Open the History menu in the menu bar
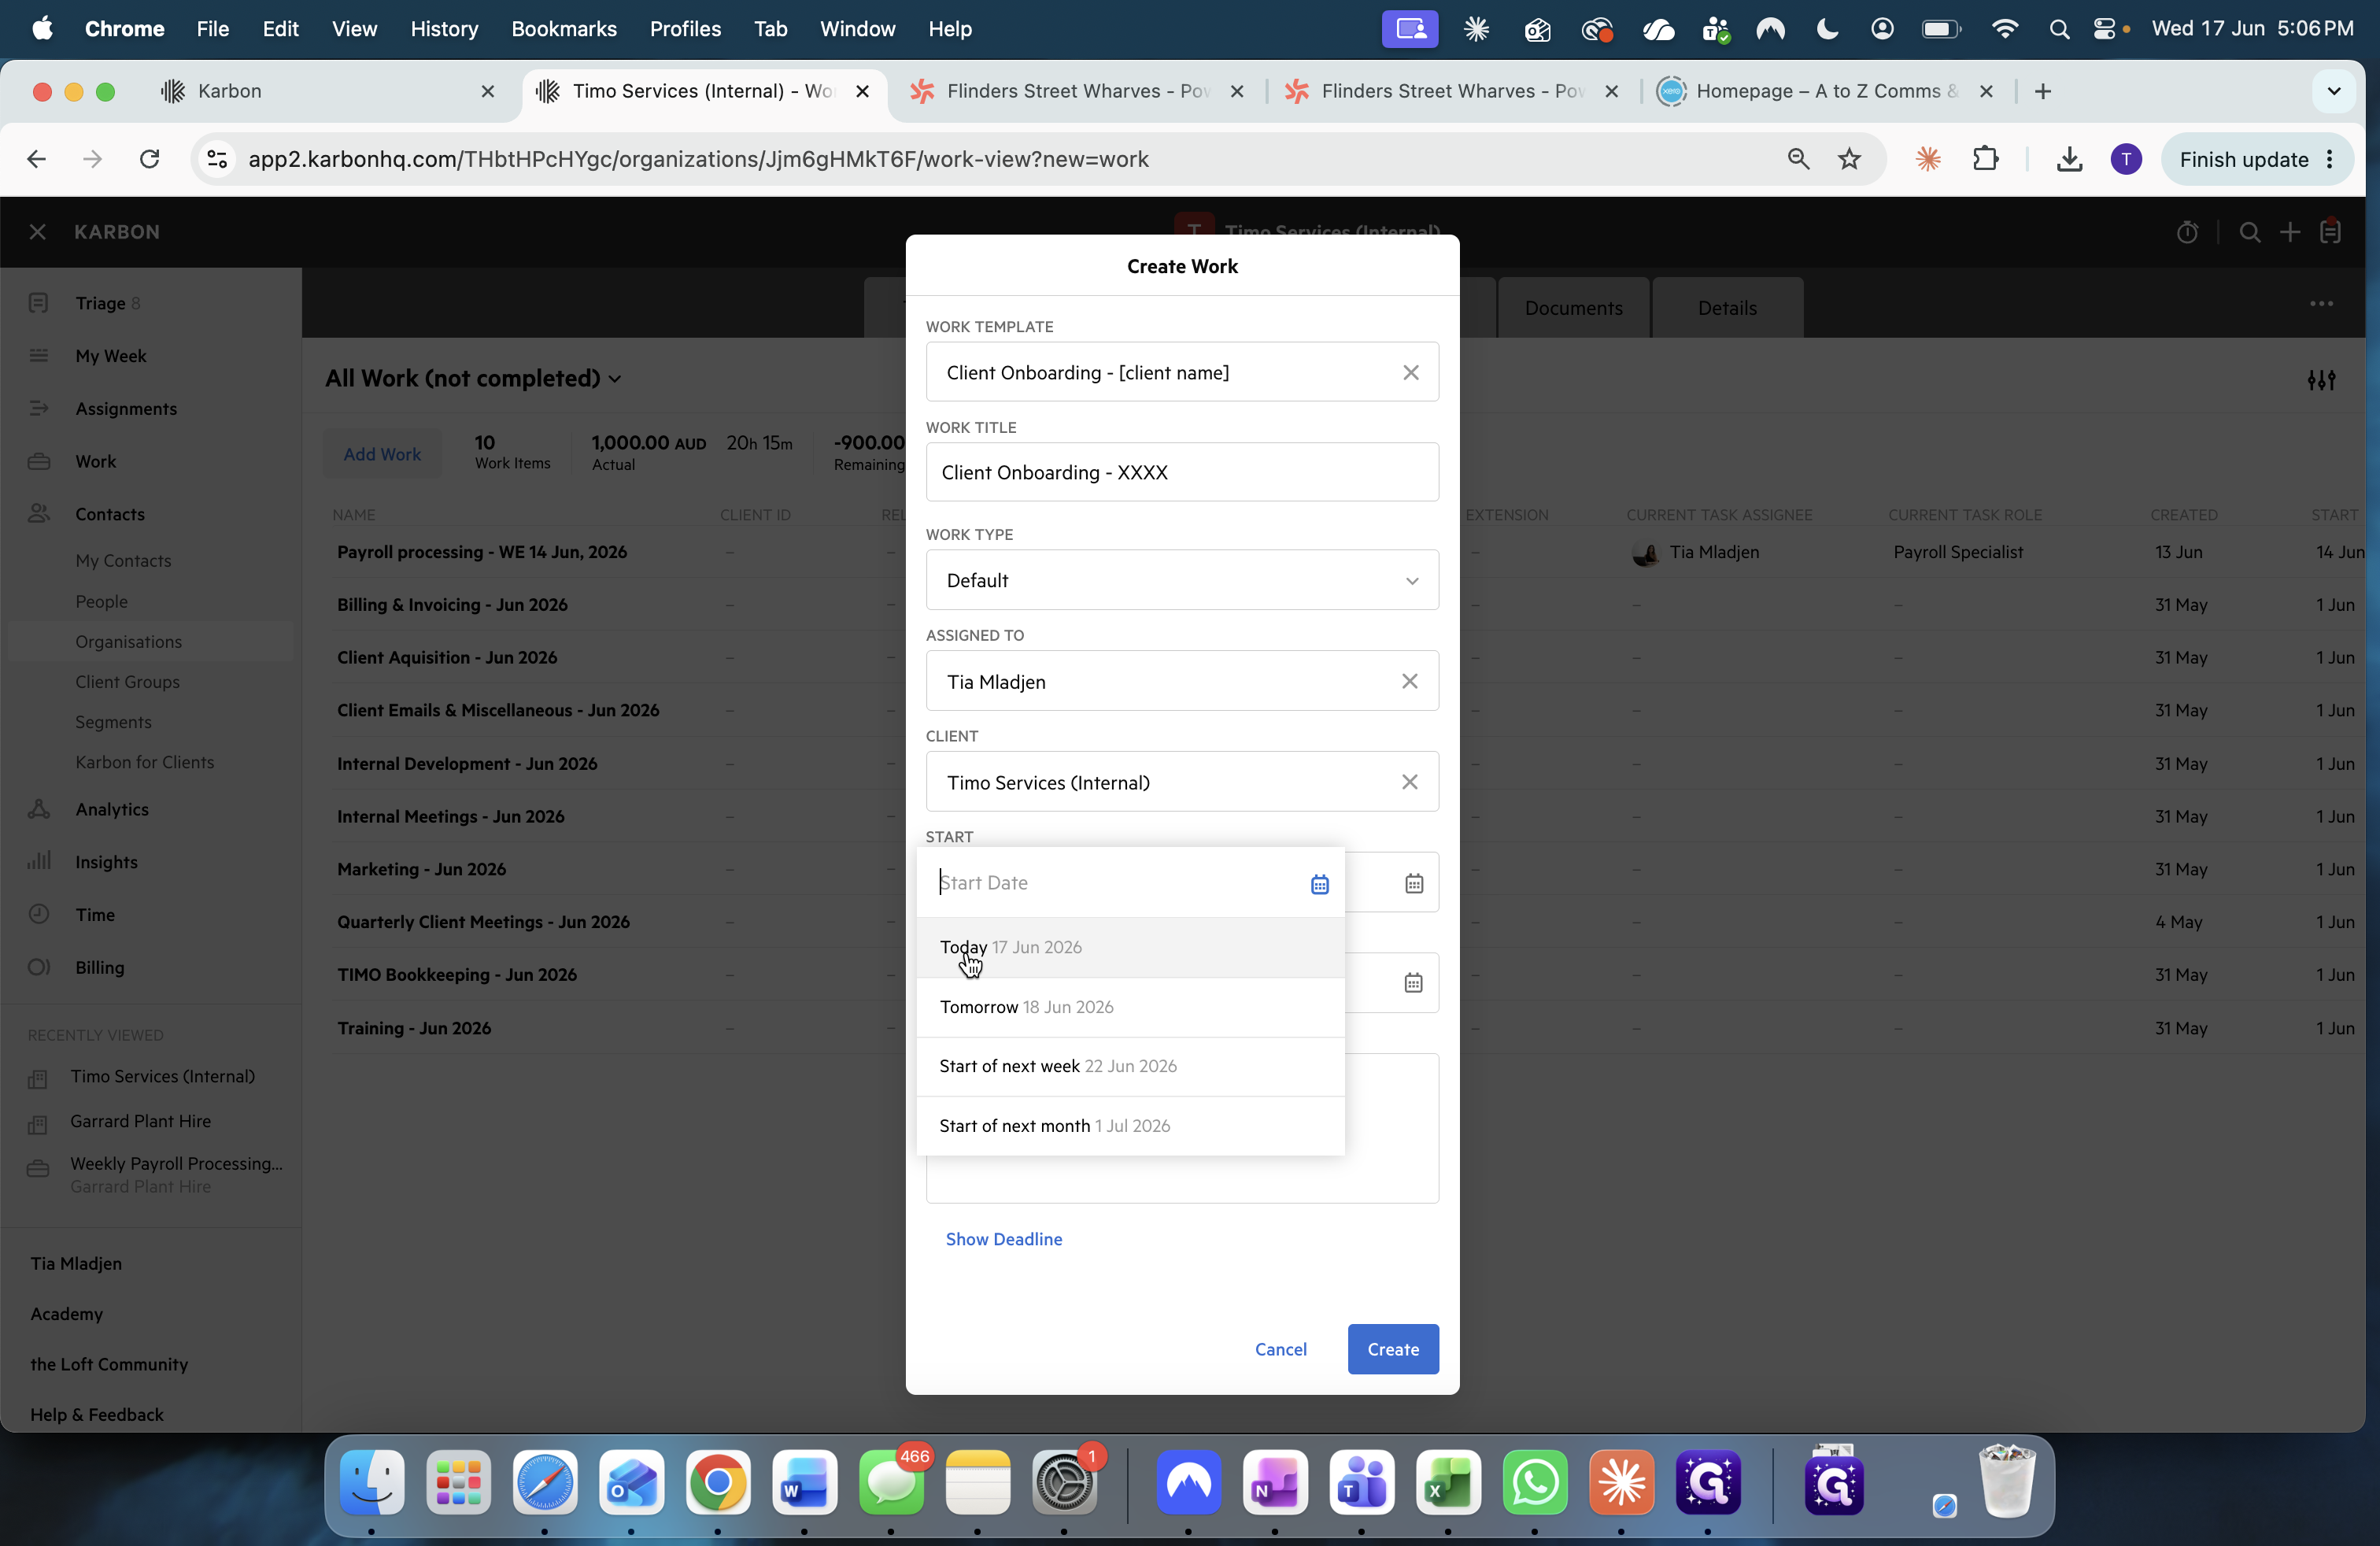 click(444, 29)
